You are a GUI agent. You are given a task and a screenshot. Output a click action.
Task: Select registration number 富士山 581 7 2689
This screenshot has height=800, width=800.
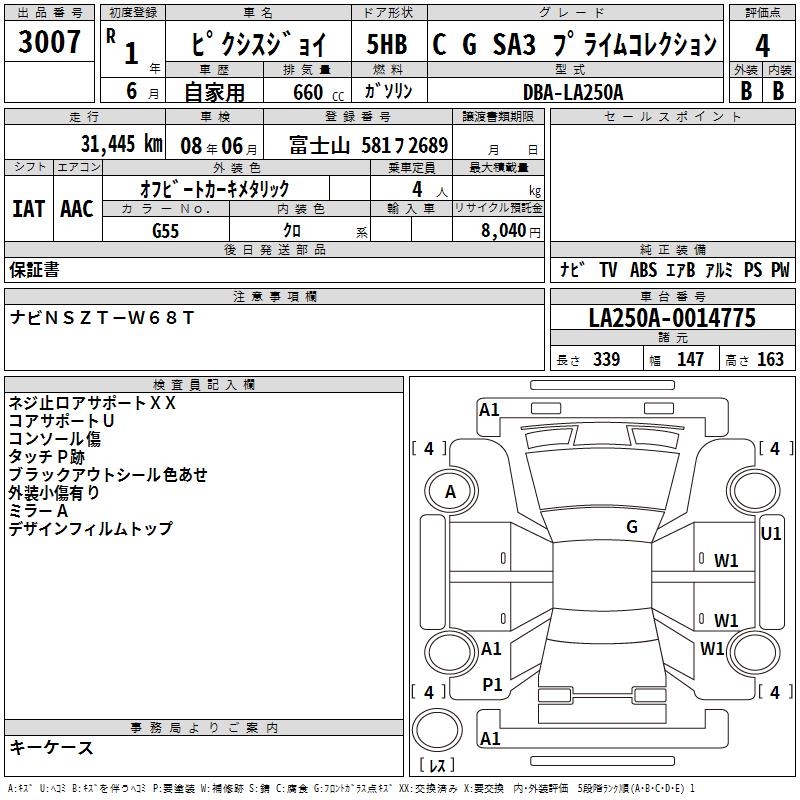point(368,145)
